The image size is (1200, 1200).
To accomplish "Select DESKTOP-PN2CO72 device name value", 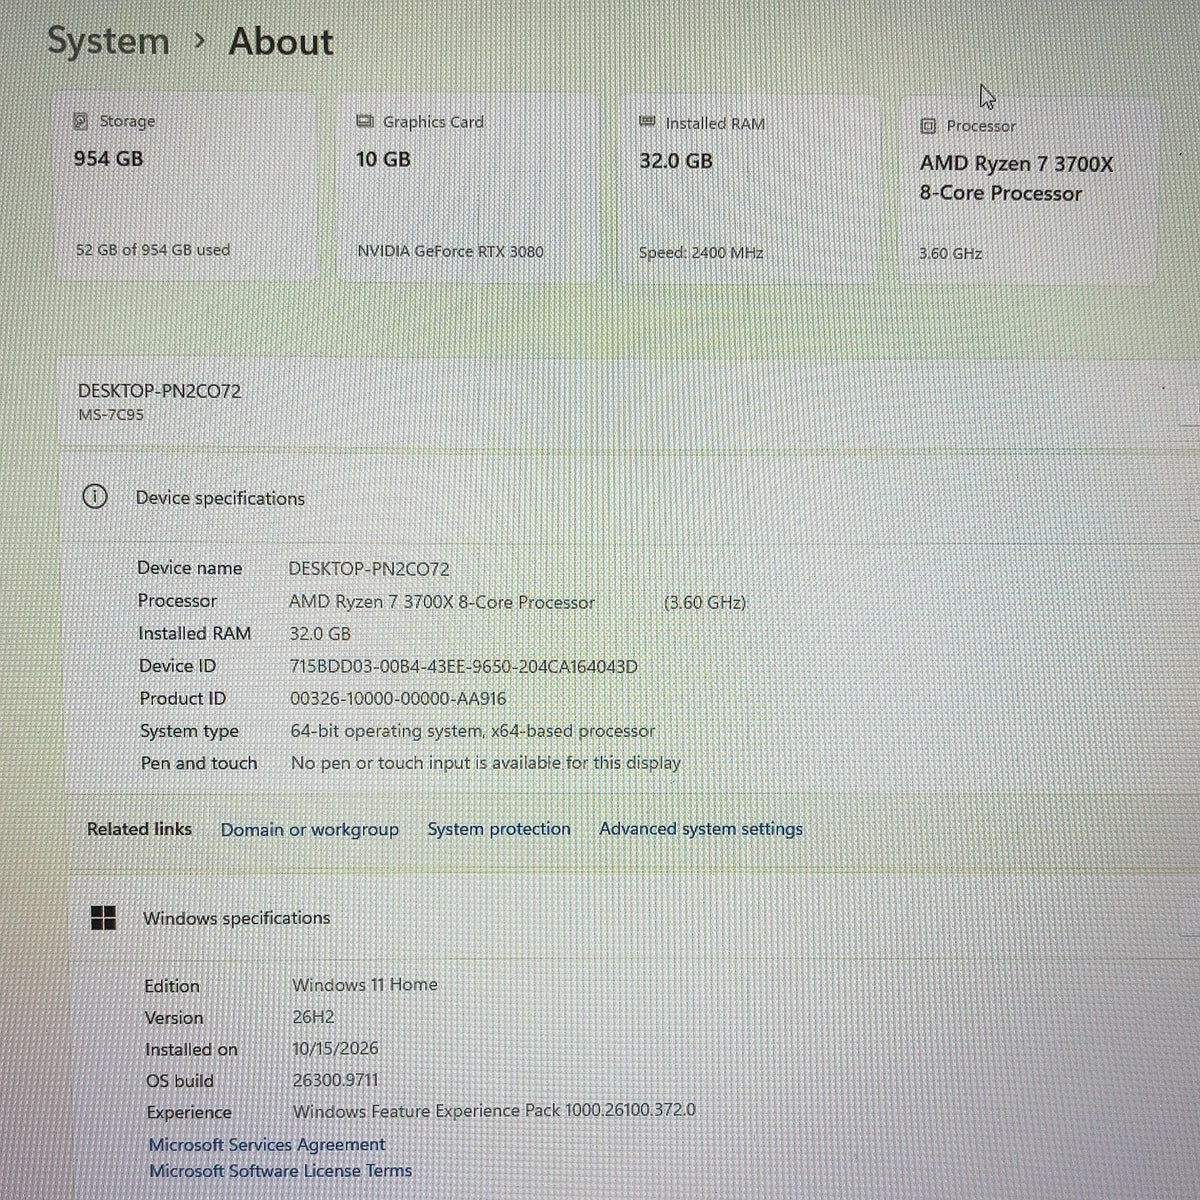I will pos(369,568).
